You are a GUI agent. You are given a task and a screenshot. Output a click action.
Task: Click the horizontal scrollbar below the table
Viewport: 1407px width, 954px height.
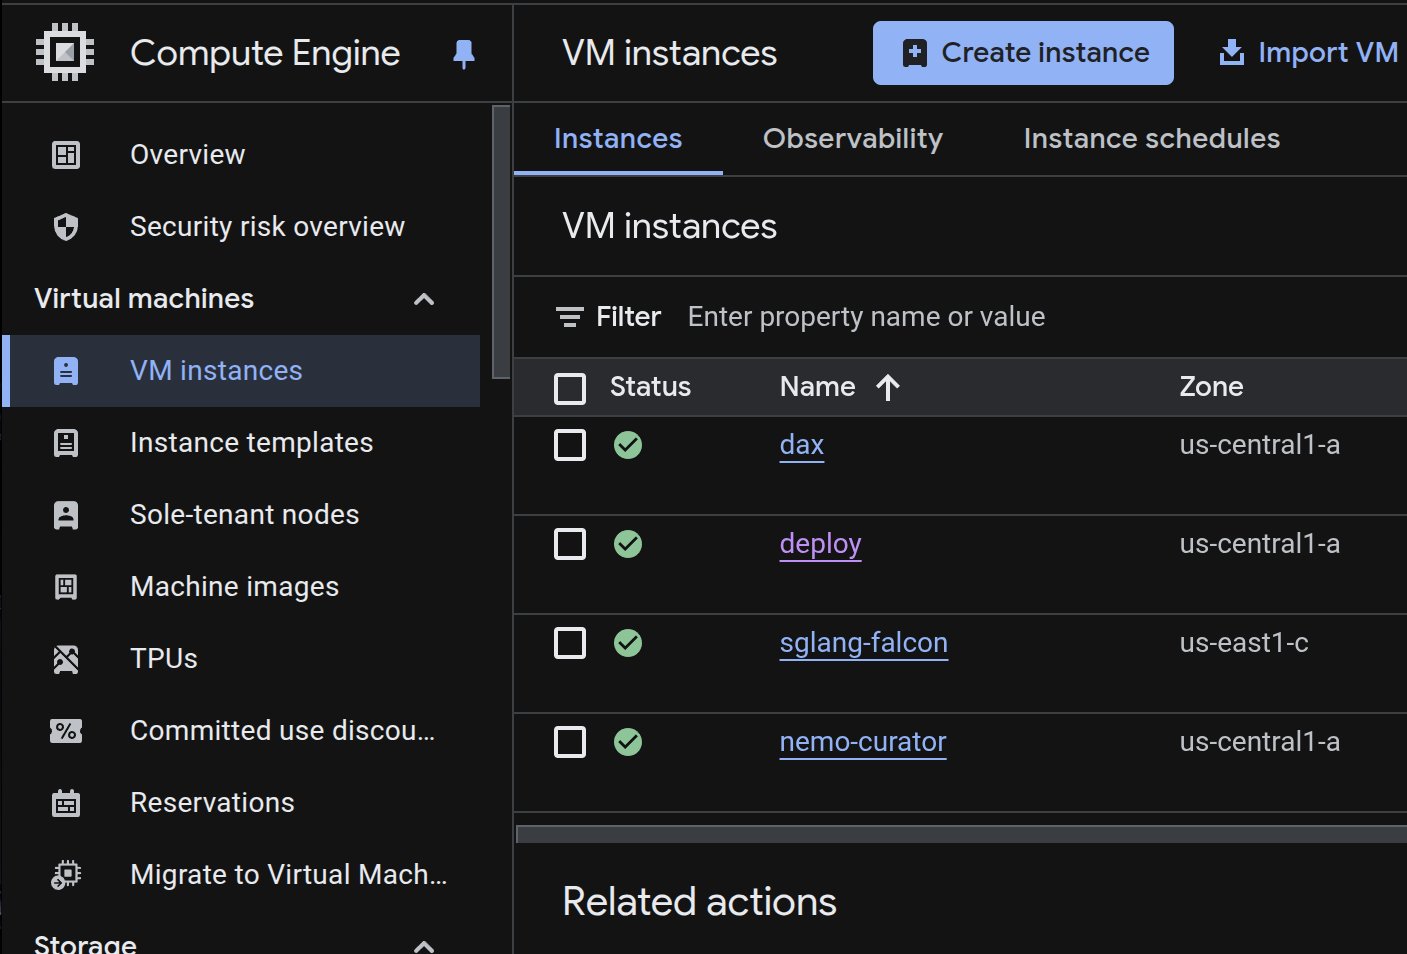click(x=960, y=834)
